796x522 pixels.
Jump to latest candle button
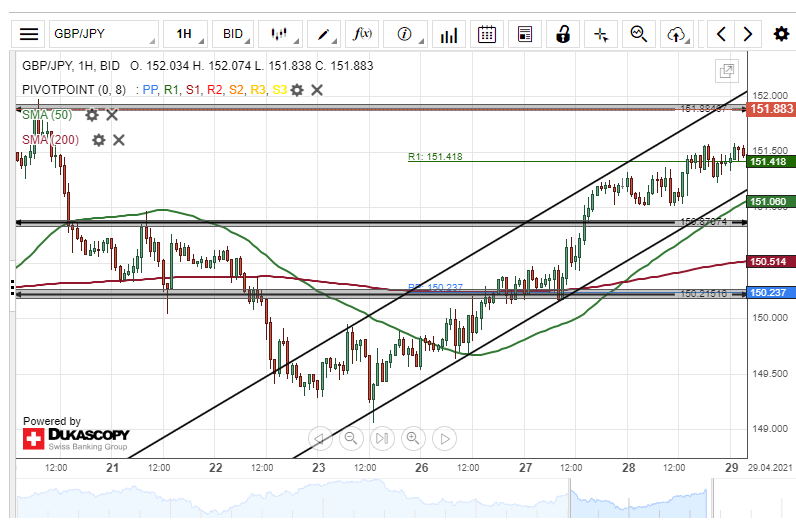click(381, 438)
